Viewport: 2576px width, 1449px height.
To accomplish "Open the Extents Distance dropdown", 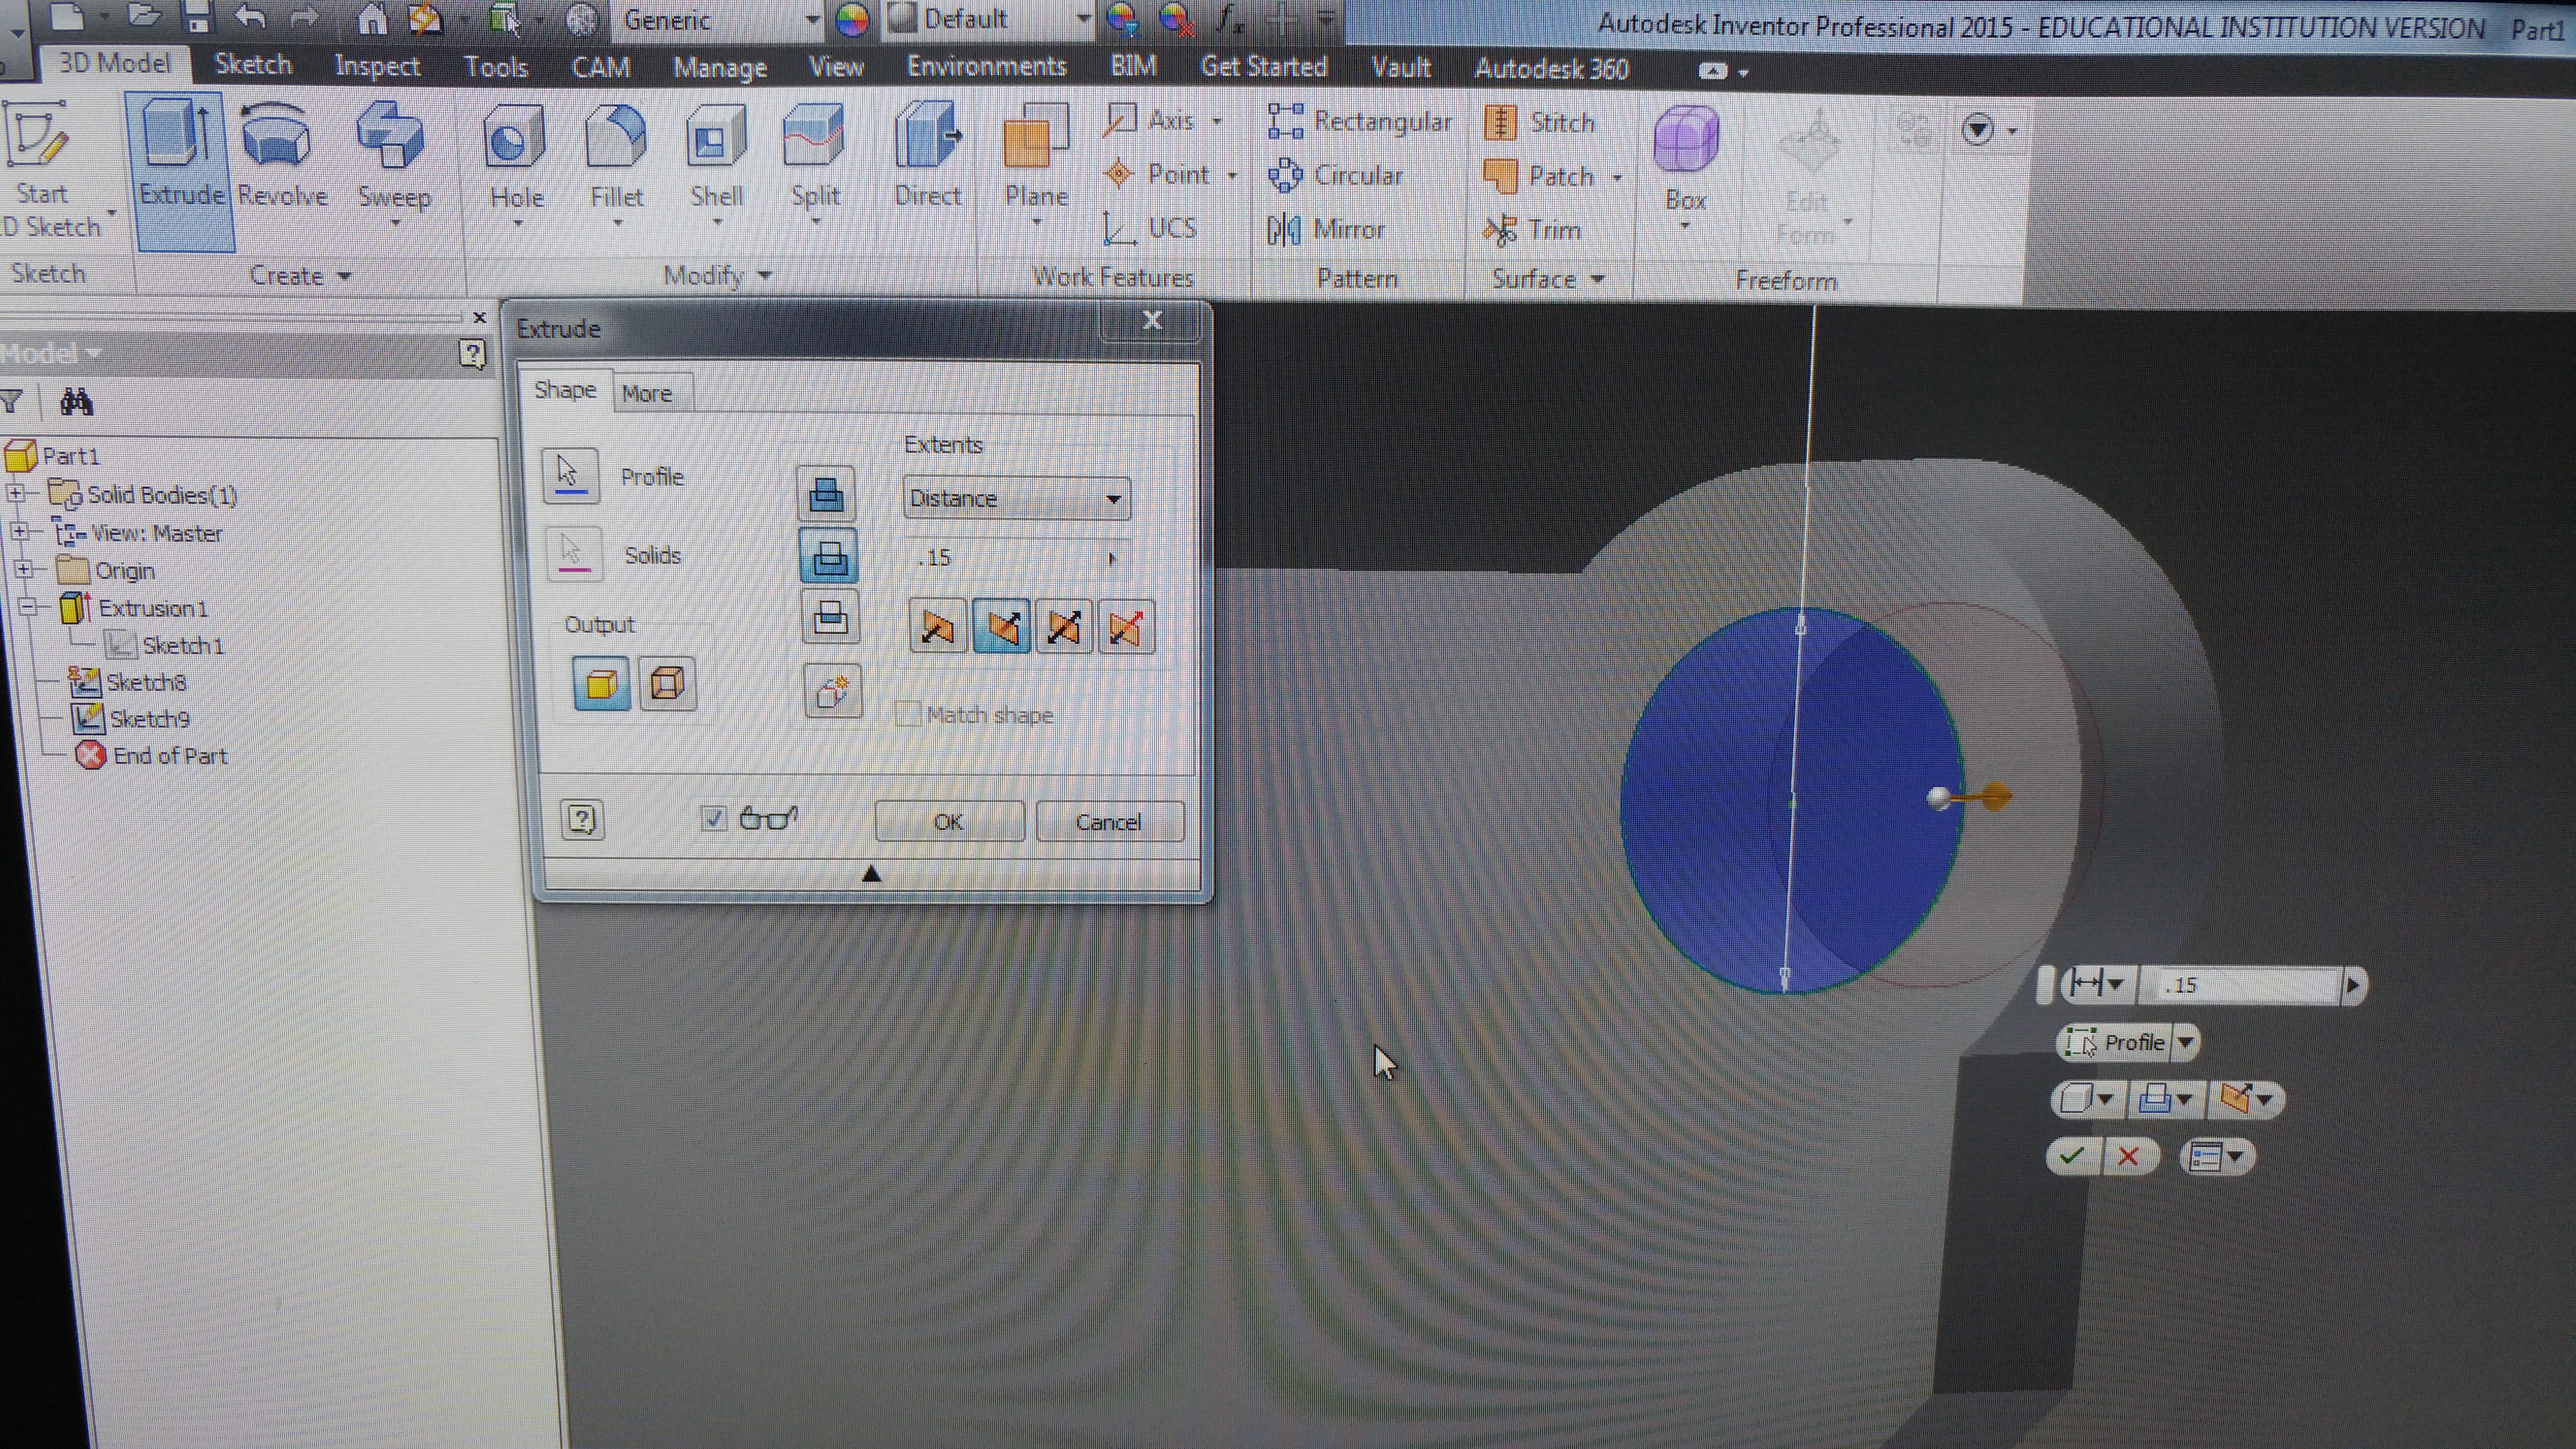I will (1016, 498).
